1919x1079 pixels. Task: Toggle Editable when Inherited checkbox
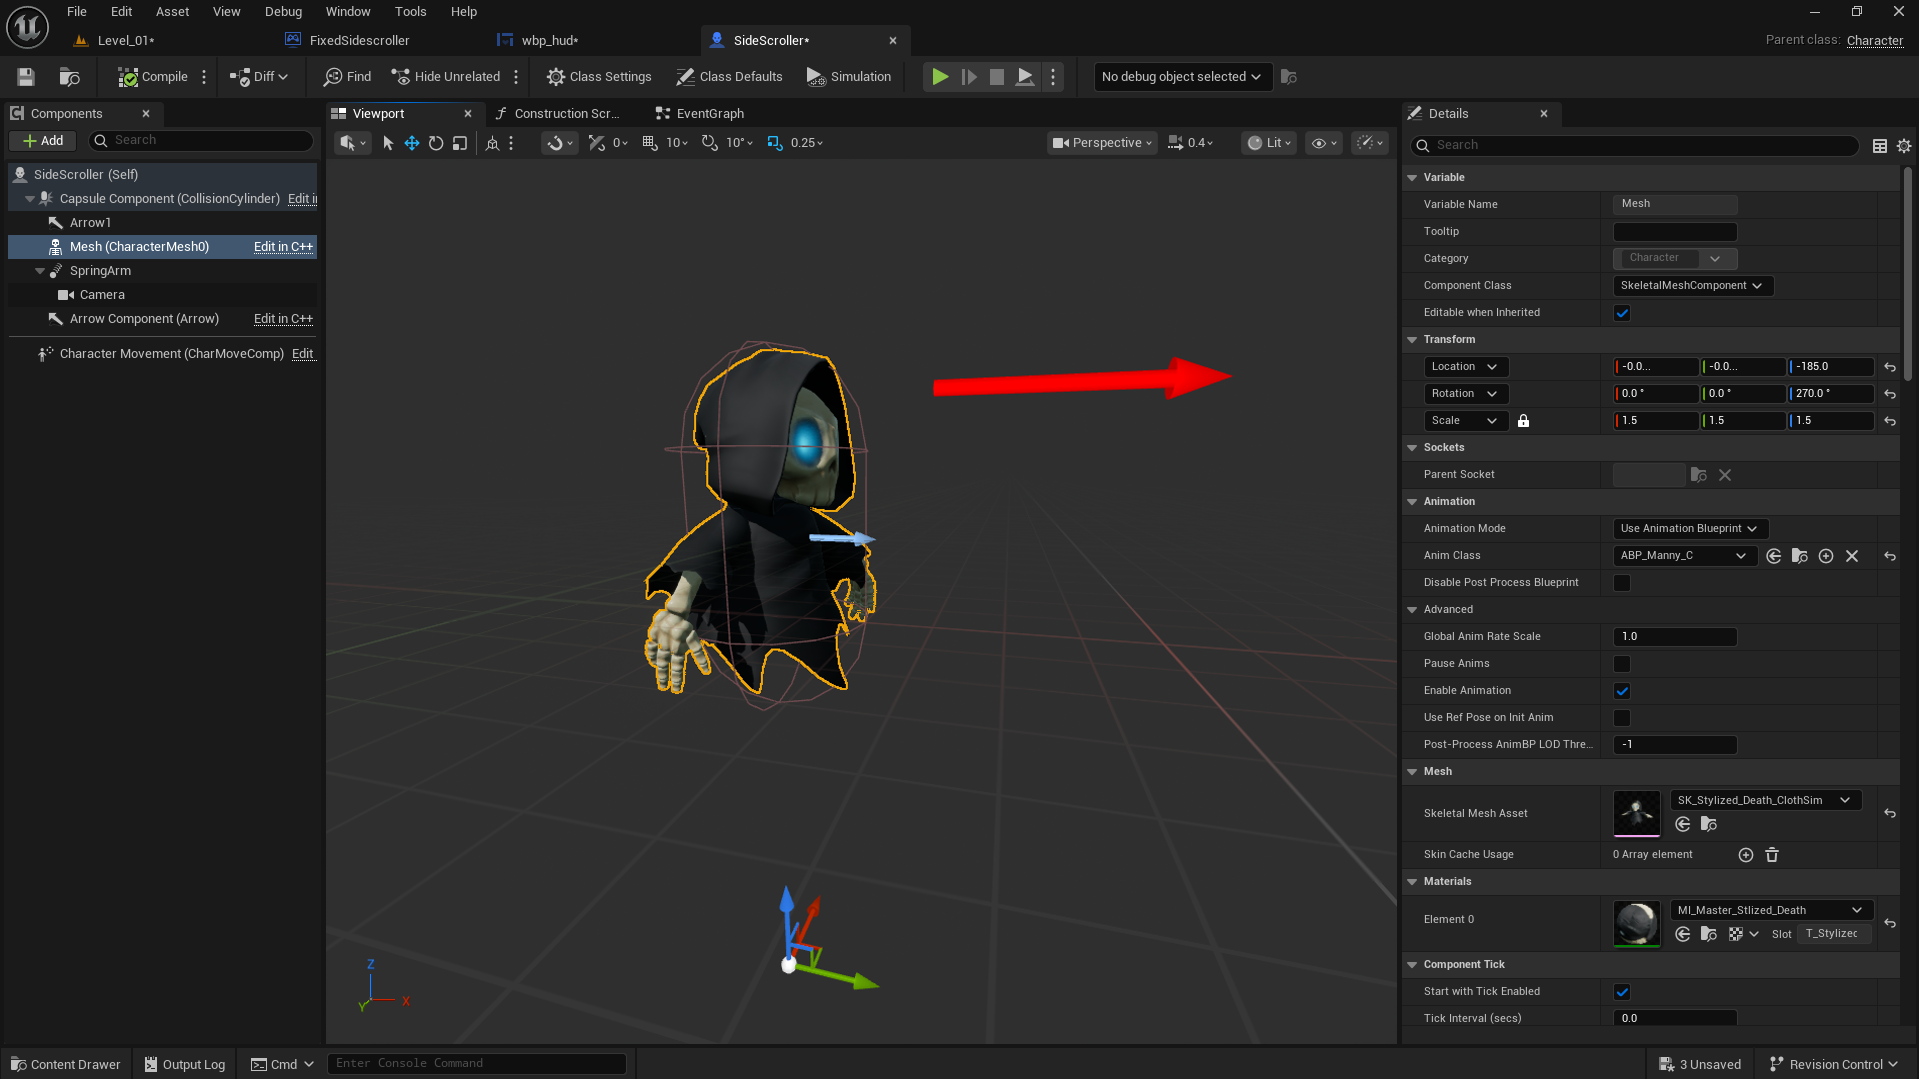point(1622,313)
